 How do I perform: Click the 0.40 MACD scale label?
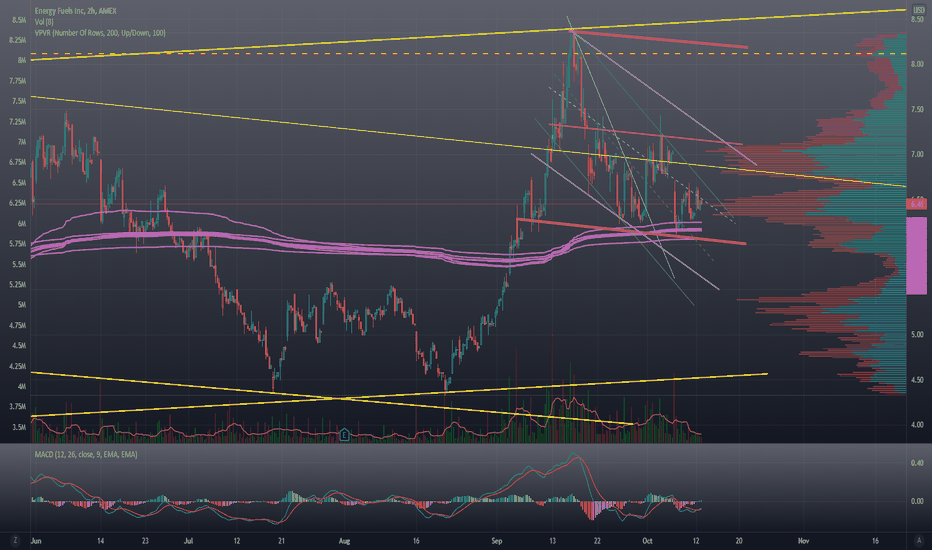pos(917,463)
